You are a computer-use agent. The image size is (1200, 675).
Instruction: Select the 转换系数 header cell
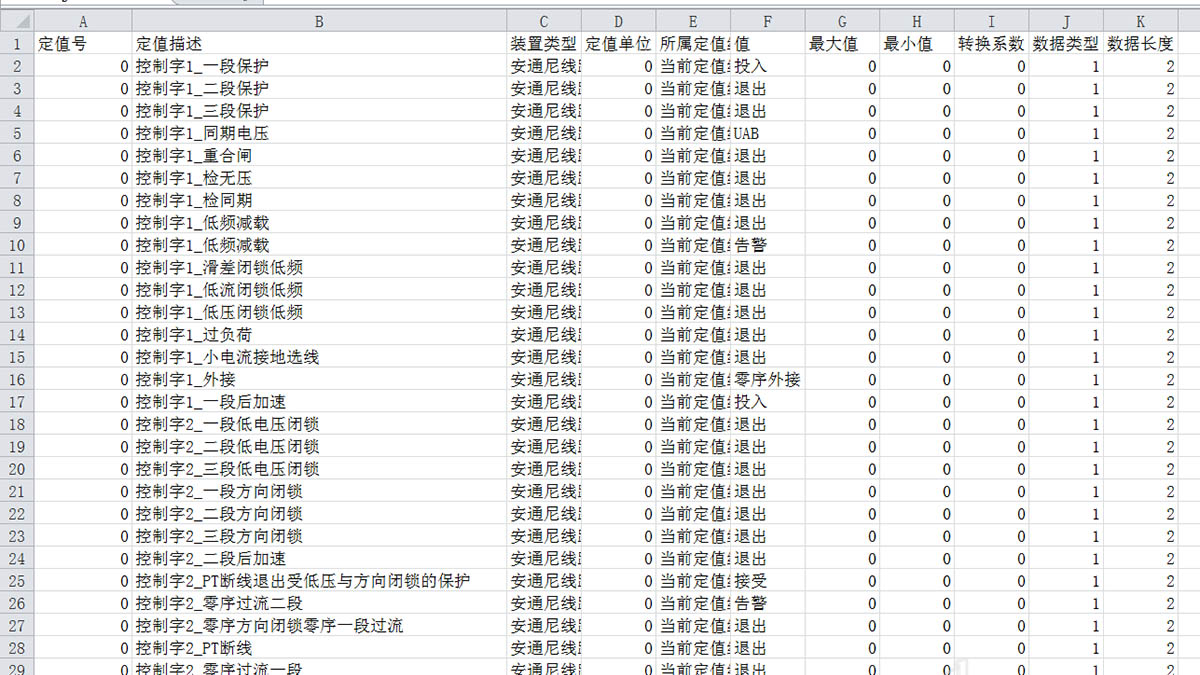click(991, 44)
